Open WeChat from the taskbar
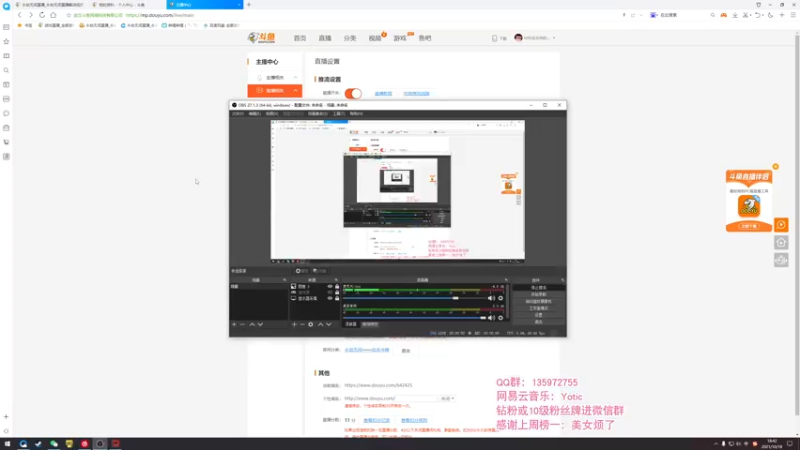This screenshot has height=450, width=800. point(54,444)
